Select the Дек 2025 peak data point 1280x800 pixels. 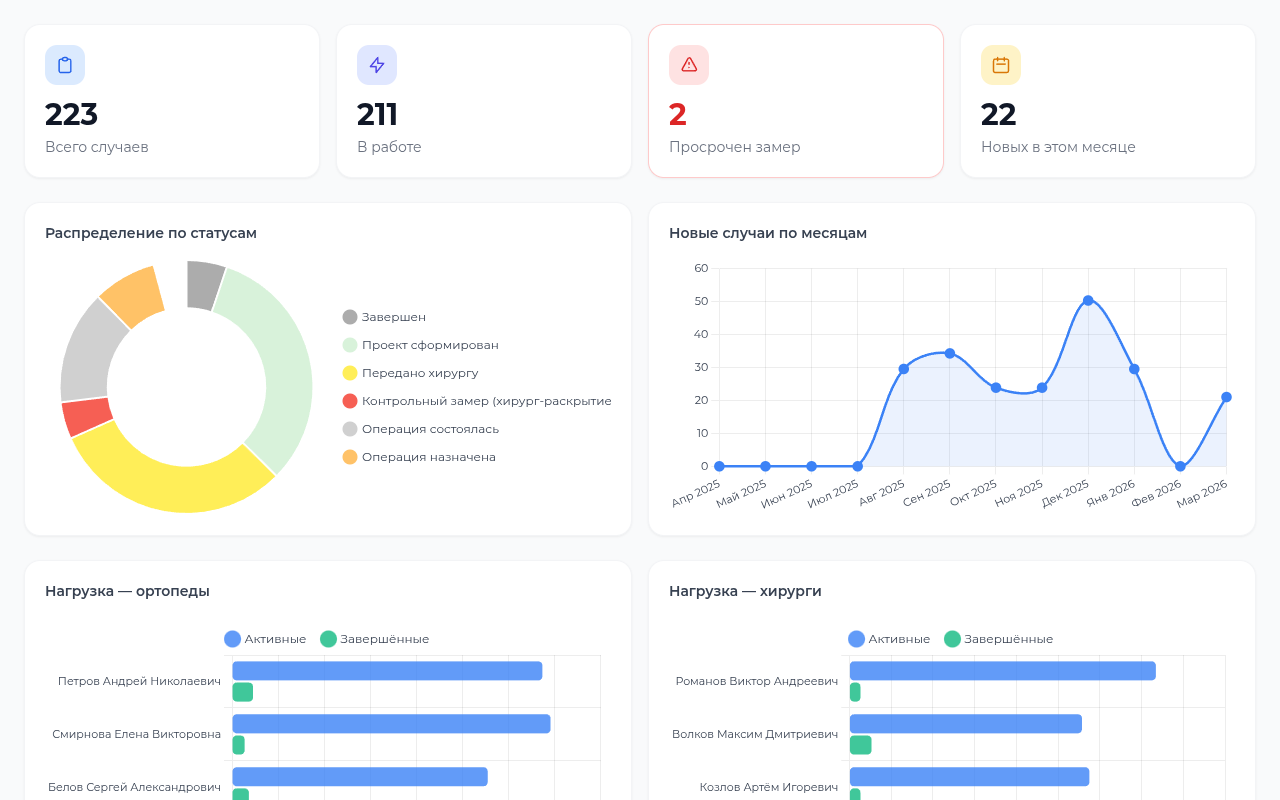(x=1088, y=301)
